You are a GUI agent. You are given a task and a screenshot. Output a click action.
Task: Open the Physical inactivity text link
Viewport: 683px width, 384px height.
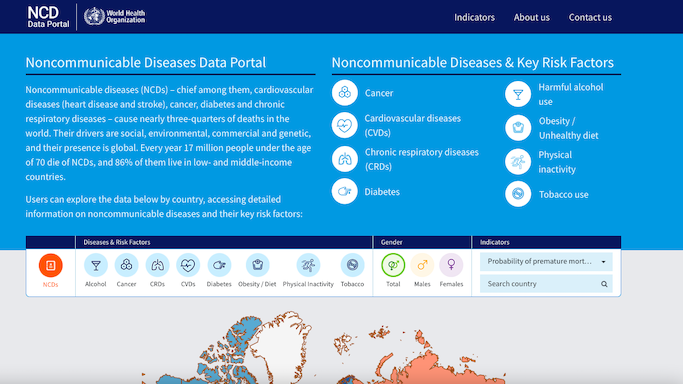pyautogui.click(x=557, y=162)
